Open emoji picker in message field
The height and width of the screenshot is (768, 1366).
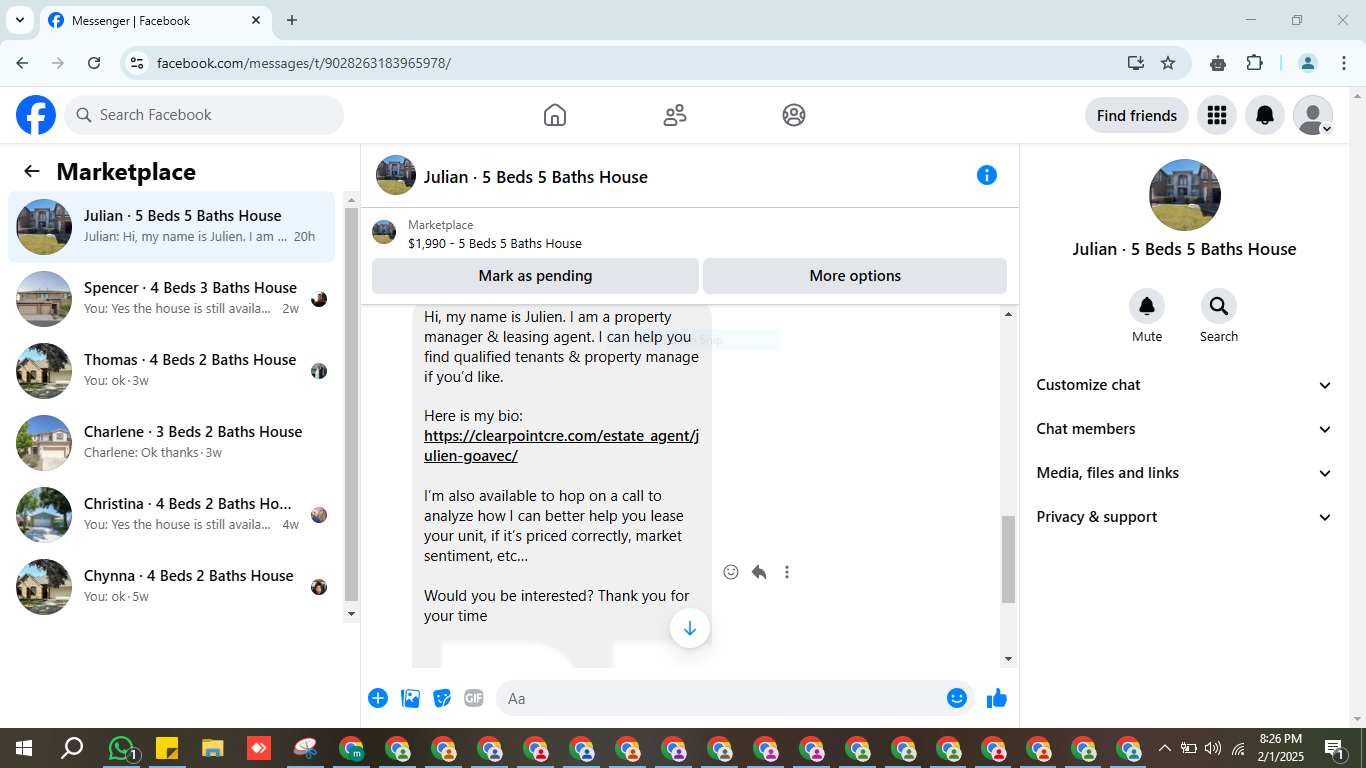[957, 698]
